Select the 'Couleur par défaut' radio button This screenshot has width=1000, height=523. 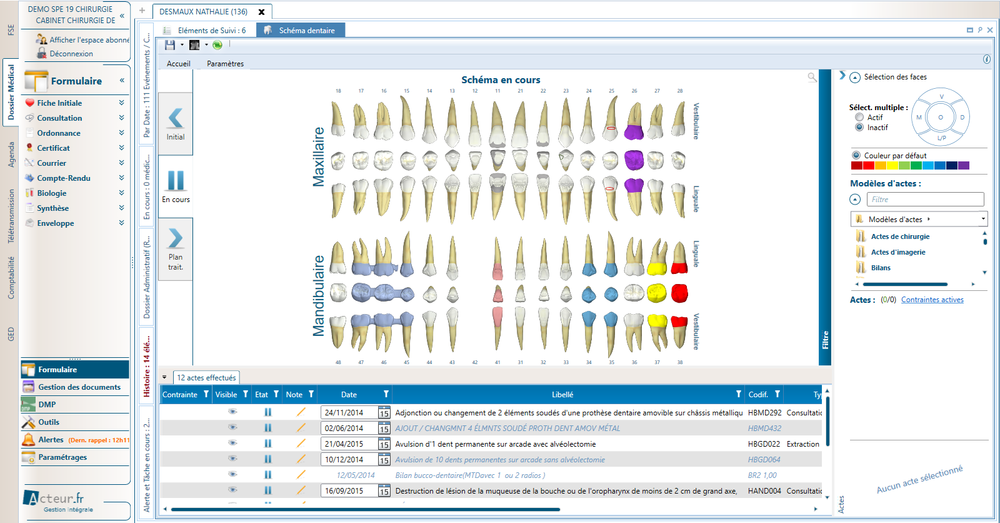pos(857,156)
